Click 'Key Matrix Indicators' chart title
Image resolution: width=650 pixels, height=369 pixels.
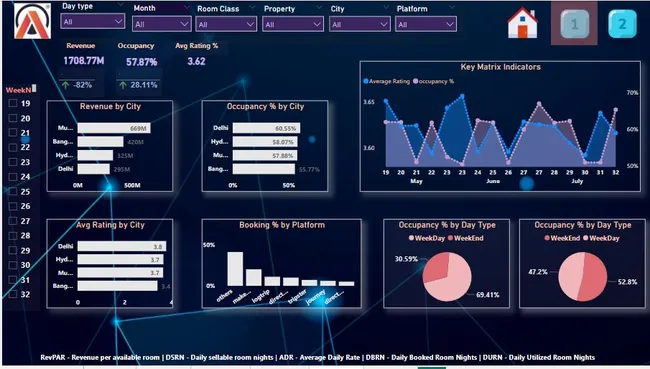coord(500,67)
